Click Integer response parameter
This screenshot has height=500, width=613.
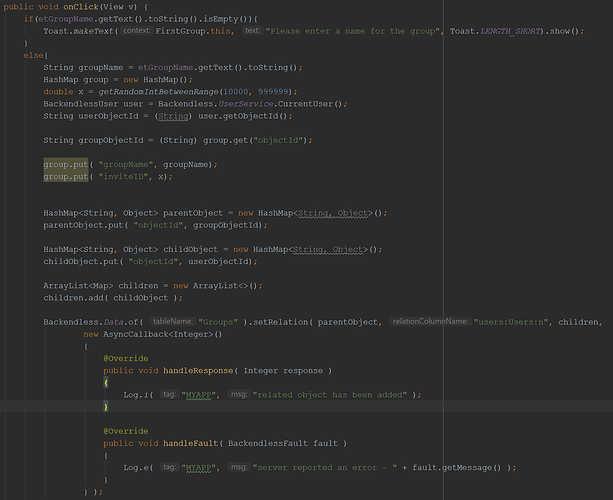pyautogui.click(x=283, y=370)
